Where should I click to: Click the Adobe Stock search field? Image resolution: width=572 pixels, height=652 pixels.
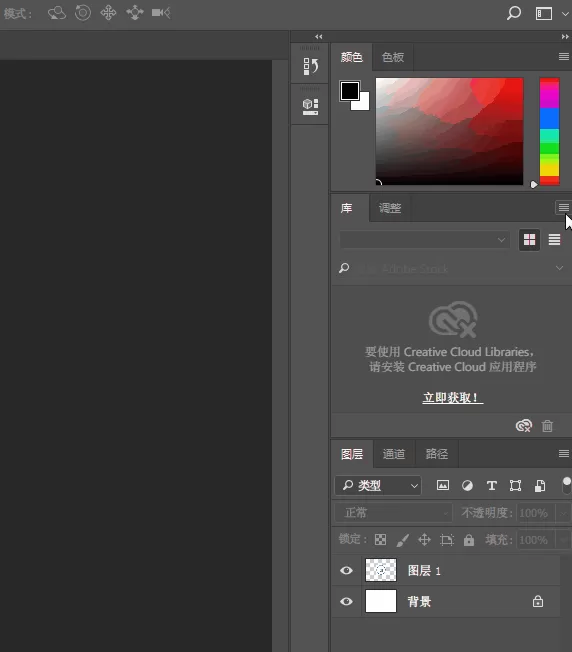(x=451, y=269)
